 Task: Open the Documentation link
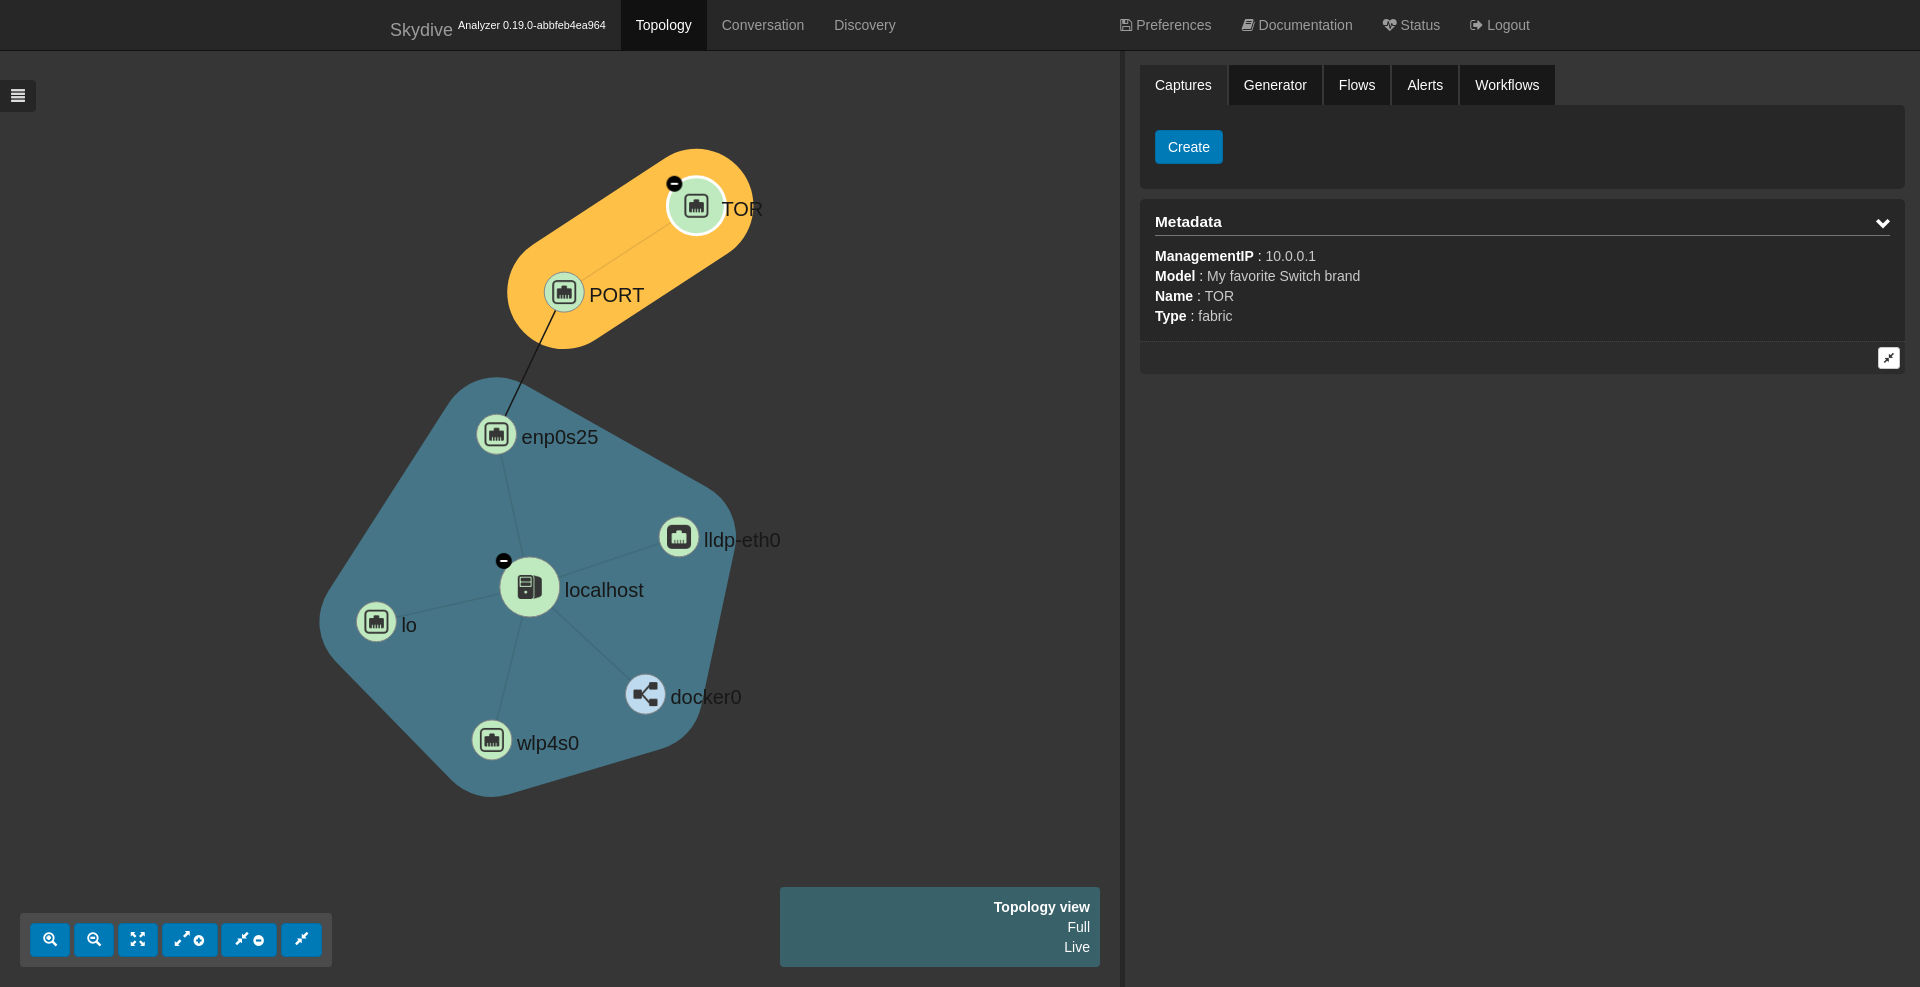tap(1297, 25)
